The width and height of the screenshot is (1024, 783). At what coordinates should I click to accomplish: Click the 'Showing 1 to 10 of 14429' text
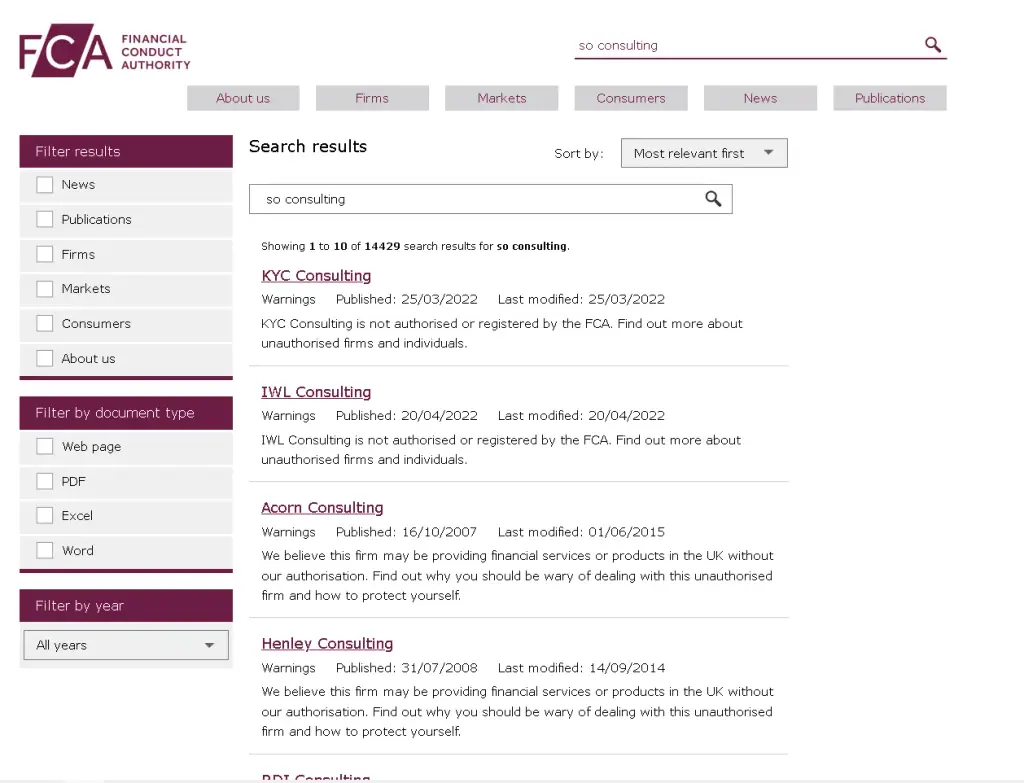point(330,246)
